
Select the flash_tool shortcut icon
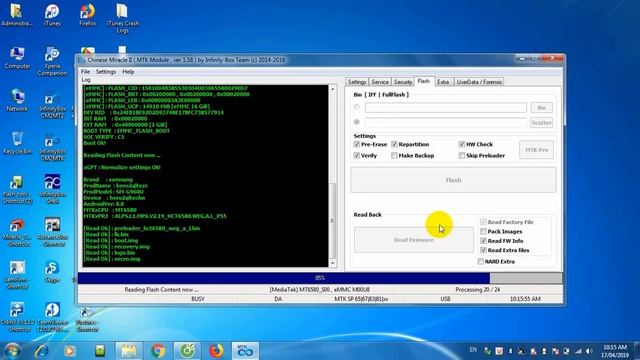17,189
